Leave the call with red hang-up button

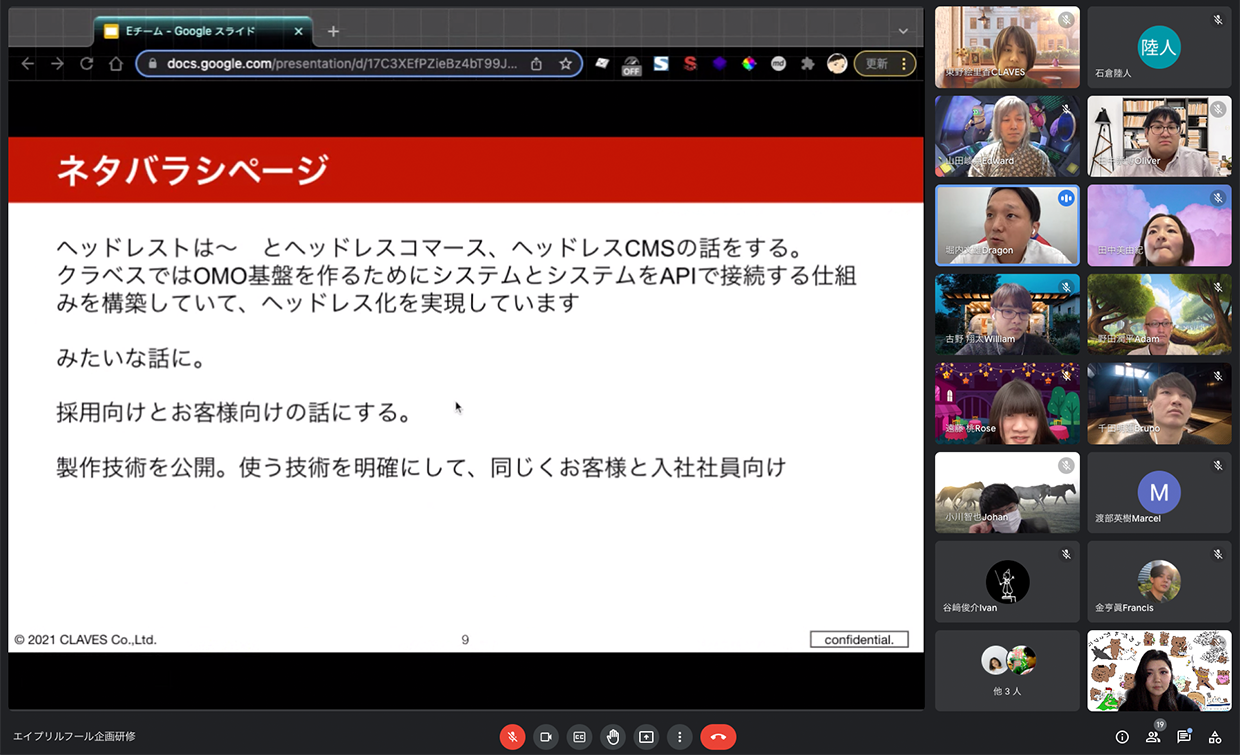[718, 737]
